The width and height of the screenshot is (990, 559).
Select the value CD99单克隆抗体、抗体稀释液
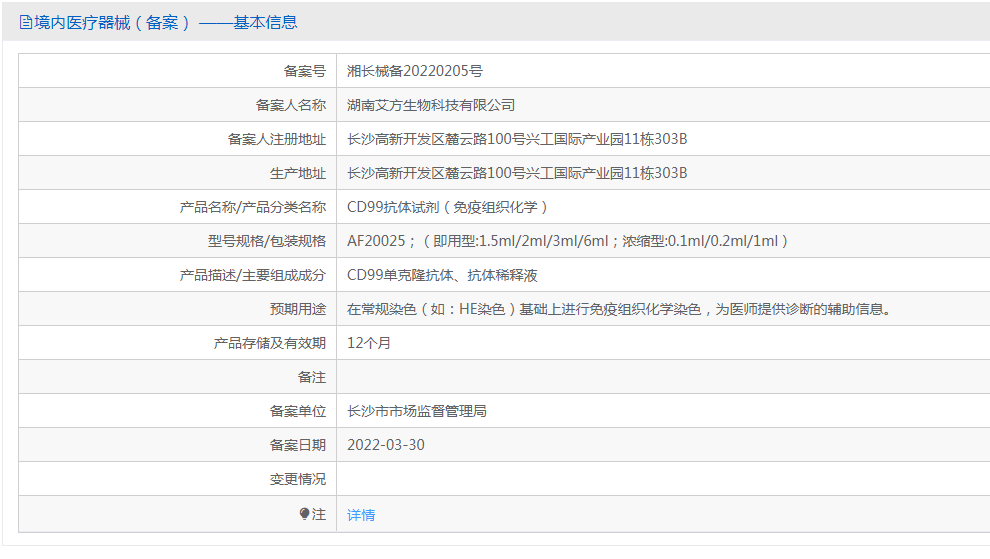click(x=443, y=275)
